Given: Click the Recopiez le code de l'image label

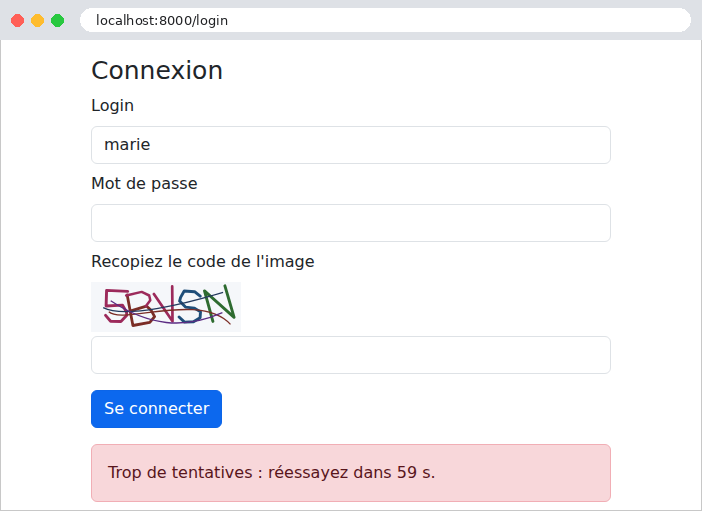Looking at the screenshot, I should (x=203, y=262).
